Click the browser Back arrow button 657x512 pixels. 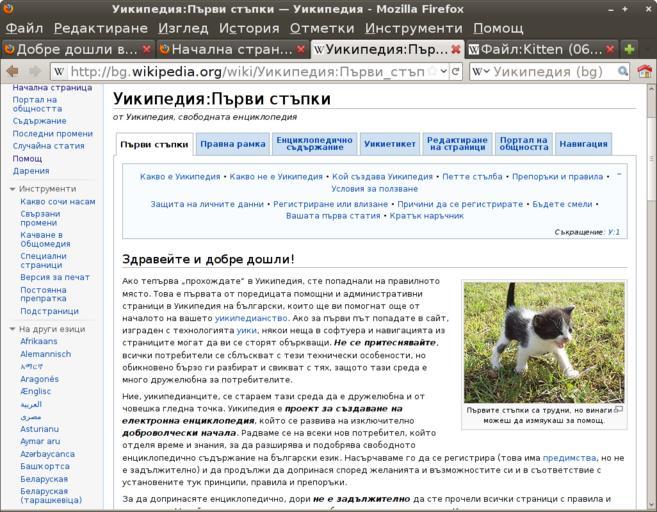(13, 71)
